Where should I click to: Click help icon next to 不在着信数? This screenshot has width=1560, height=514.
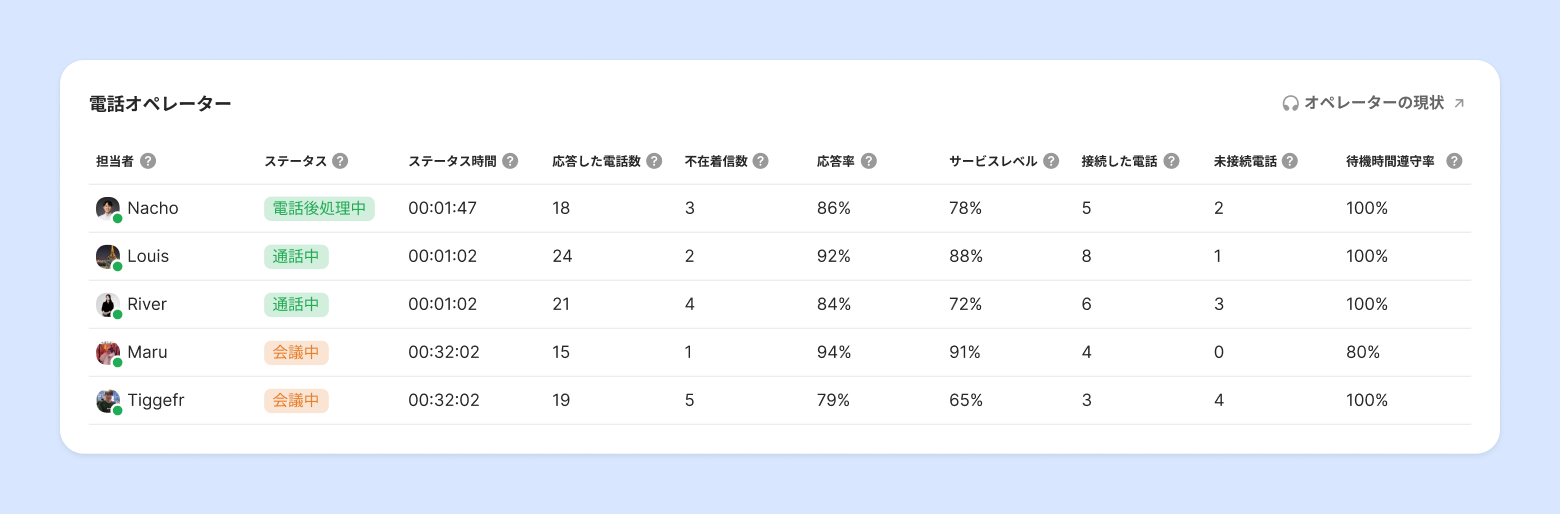tap(760, 161)
